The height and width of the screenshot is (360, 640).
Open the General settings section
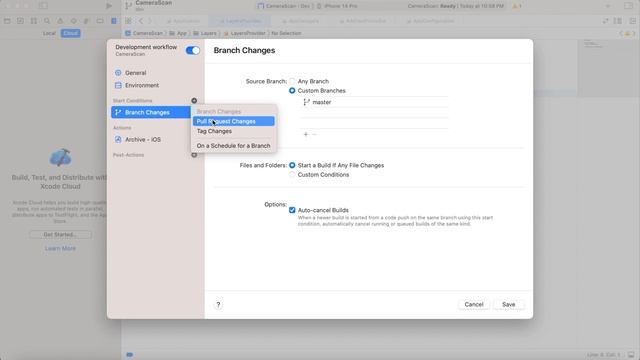pyautogui.click(x=136, y=73)
